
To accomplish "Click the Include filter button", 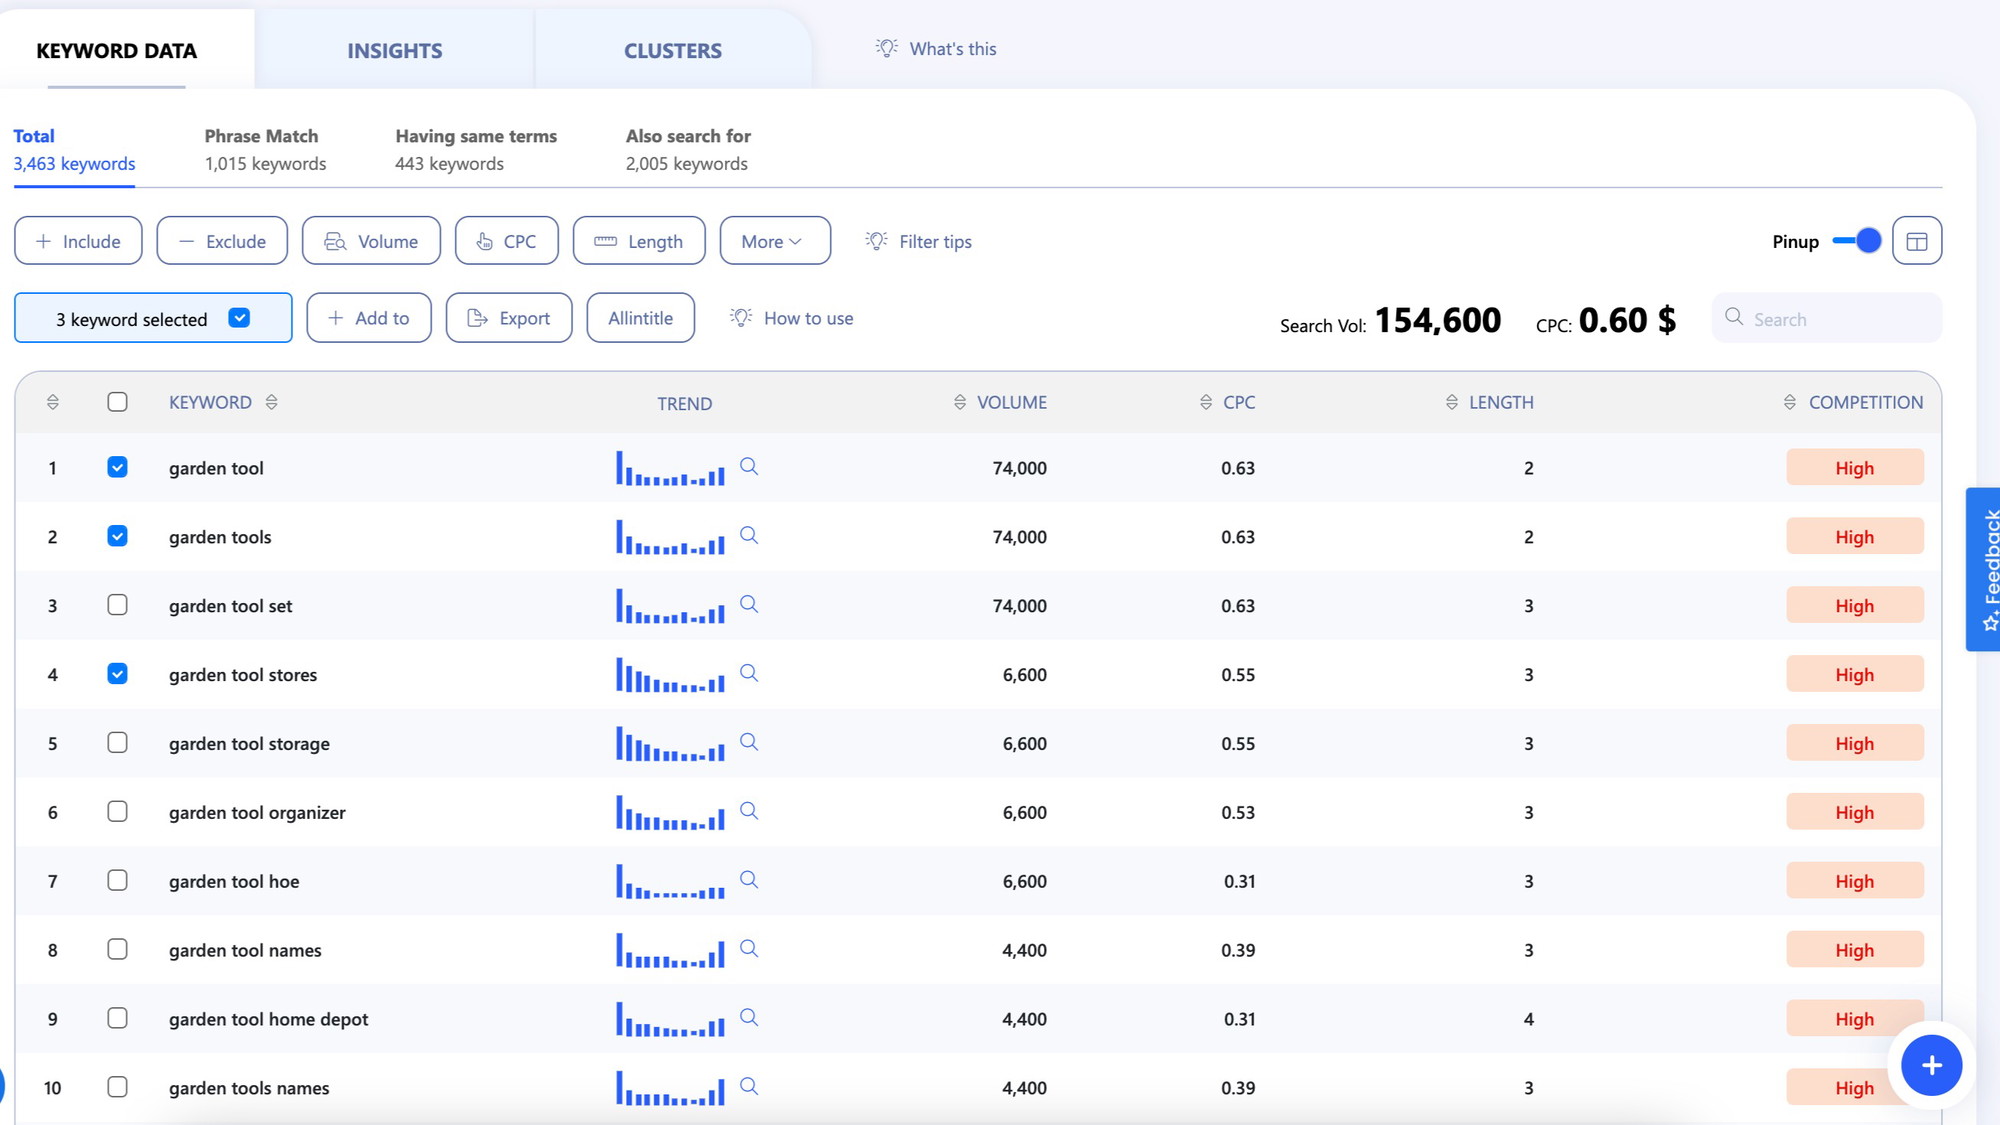I will (x=78, y=241).
